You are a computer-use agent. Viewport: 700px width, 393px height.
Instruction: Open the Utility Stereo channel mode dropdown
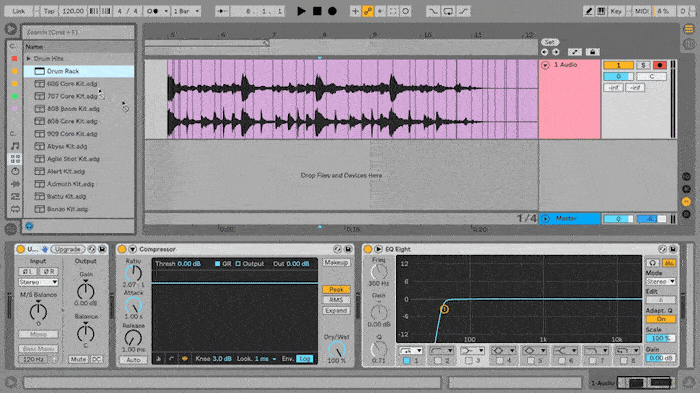(38, 282)
